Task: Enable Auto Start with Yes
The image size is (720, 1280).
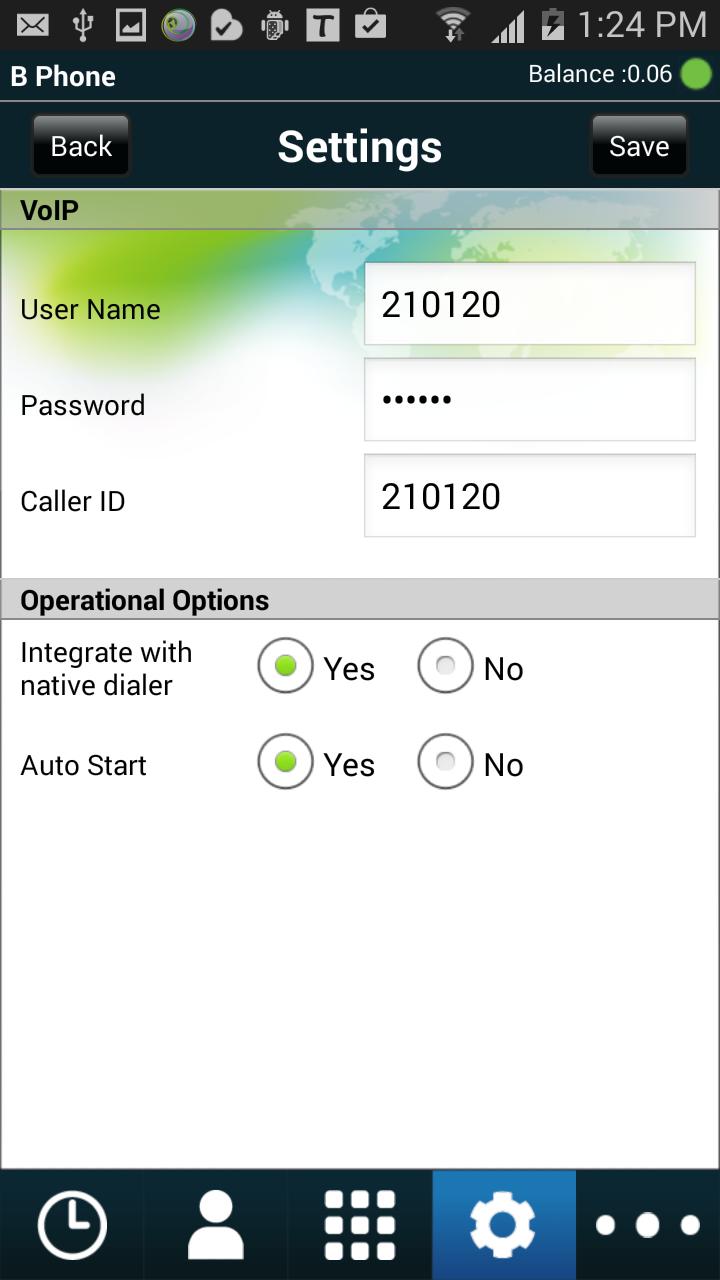Action: (286, 762)
